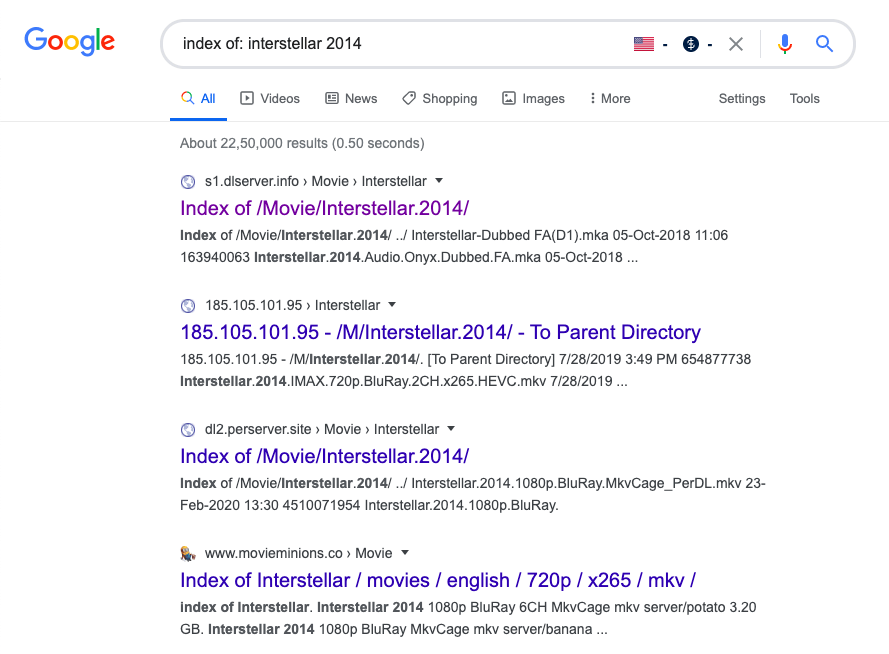This screenshot has width=889, height=654.
Task: Expand options arrow for 185.105.101.95 result
Action: 392,305
